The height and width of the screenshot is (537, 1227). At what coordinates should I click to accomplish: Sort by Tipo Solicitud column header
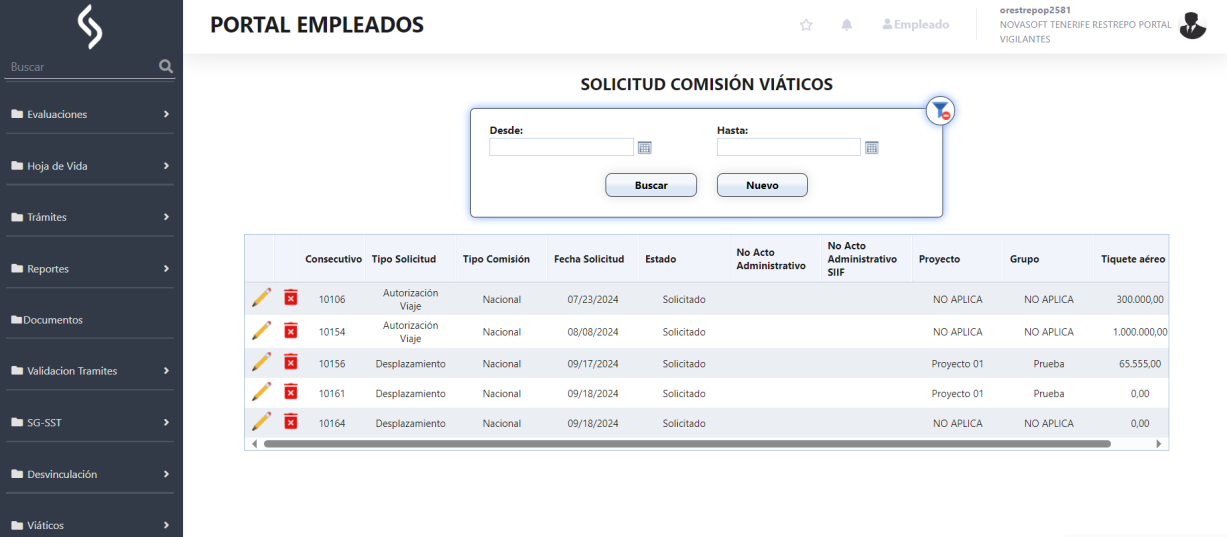pyautogui.click(x=404, y=259)
